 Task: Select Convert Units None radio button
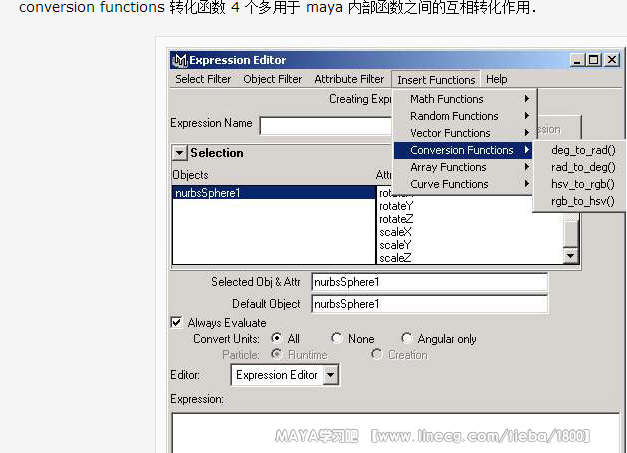[337, 338]
